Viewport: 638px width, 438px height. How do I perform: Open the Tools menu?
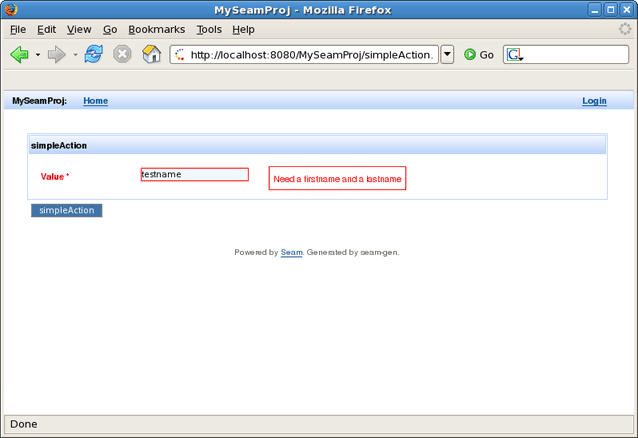coord(209,30)
